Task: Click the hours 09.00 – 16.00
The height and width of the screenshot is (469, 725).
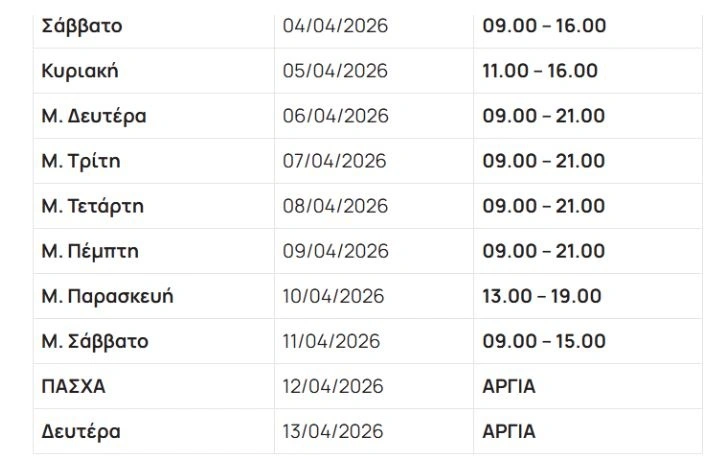Action: [544, 26]
